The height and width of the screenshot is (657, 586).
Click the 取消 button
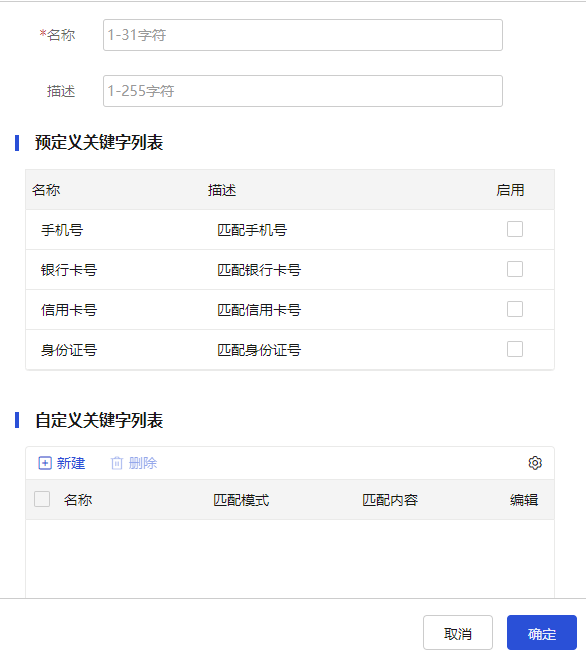458,633
